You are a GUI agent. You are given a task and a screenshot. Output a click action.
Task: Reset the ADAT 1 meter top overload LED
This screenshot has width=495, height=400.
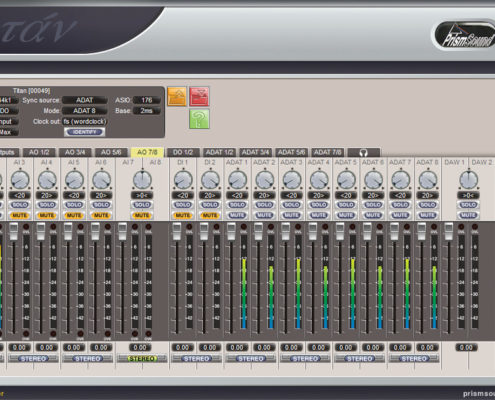244,227
